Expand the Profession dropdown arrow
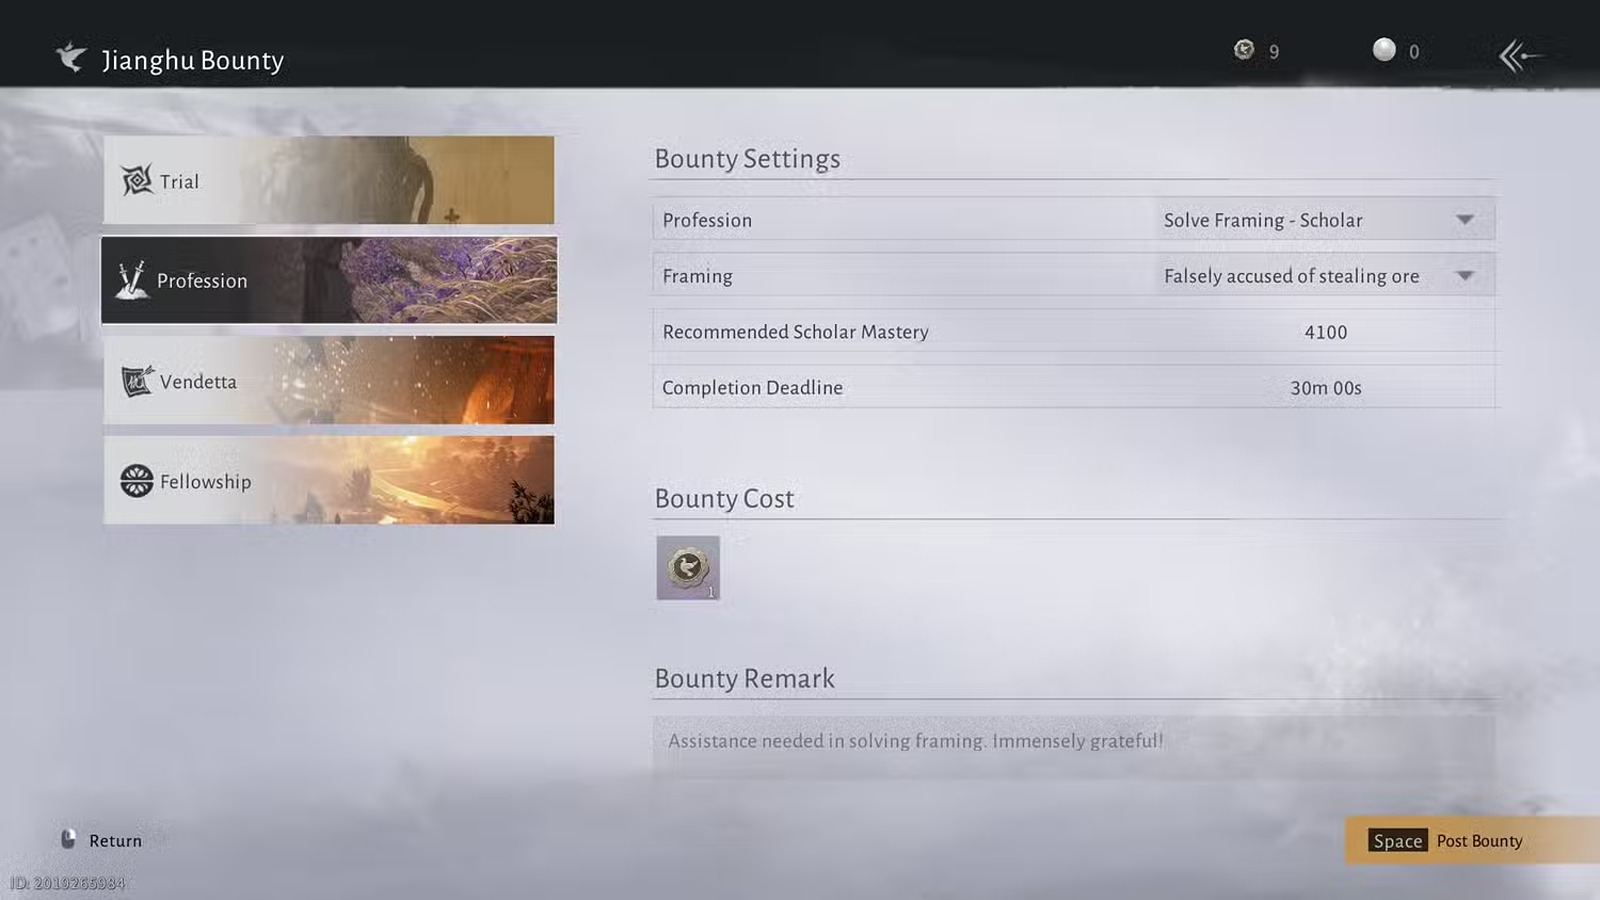 click(x=1465, y=220)
